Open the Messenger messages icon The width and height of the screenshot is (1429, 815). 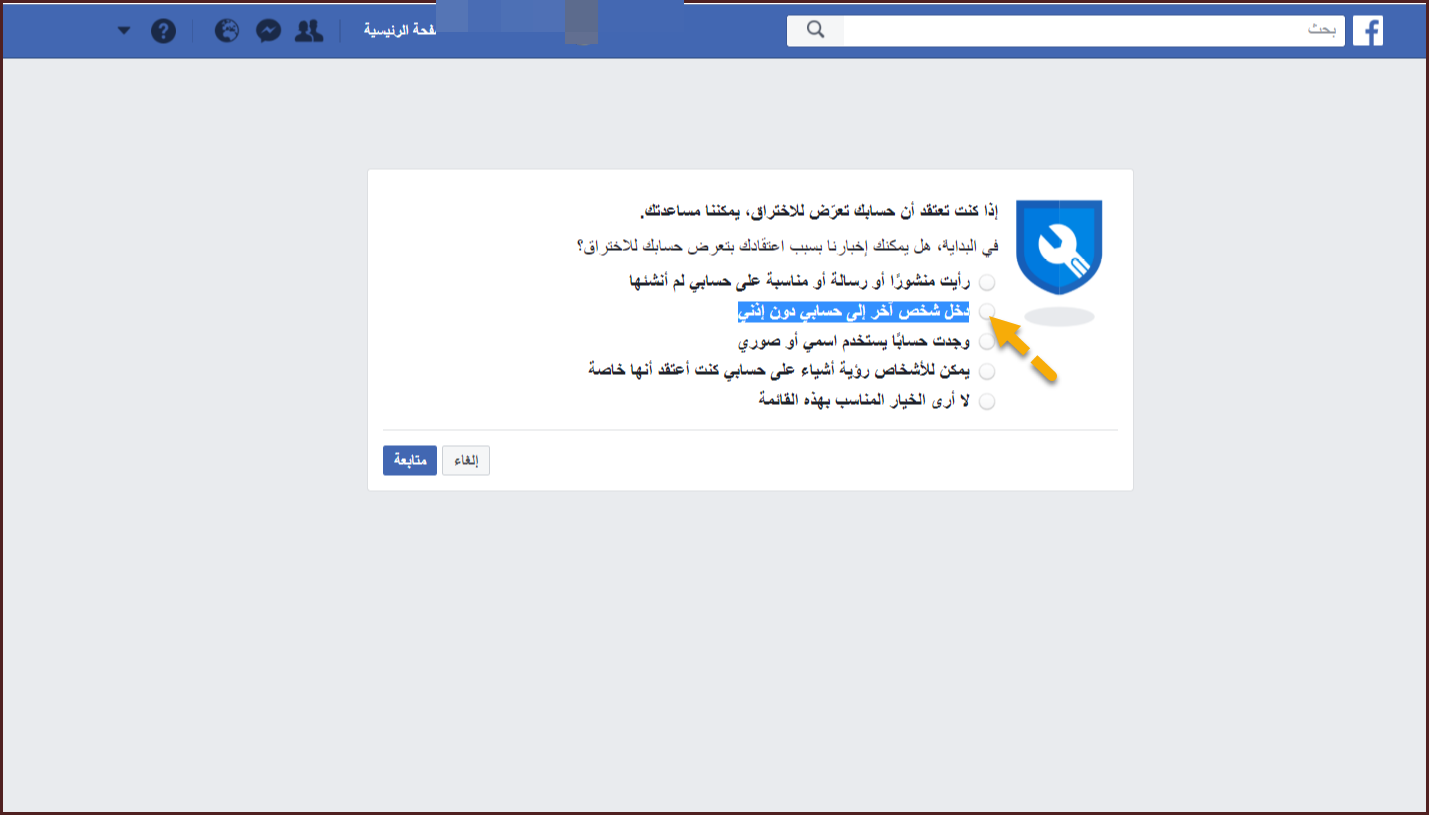coord(268,31)
